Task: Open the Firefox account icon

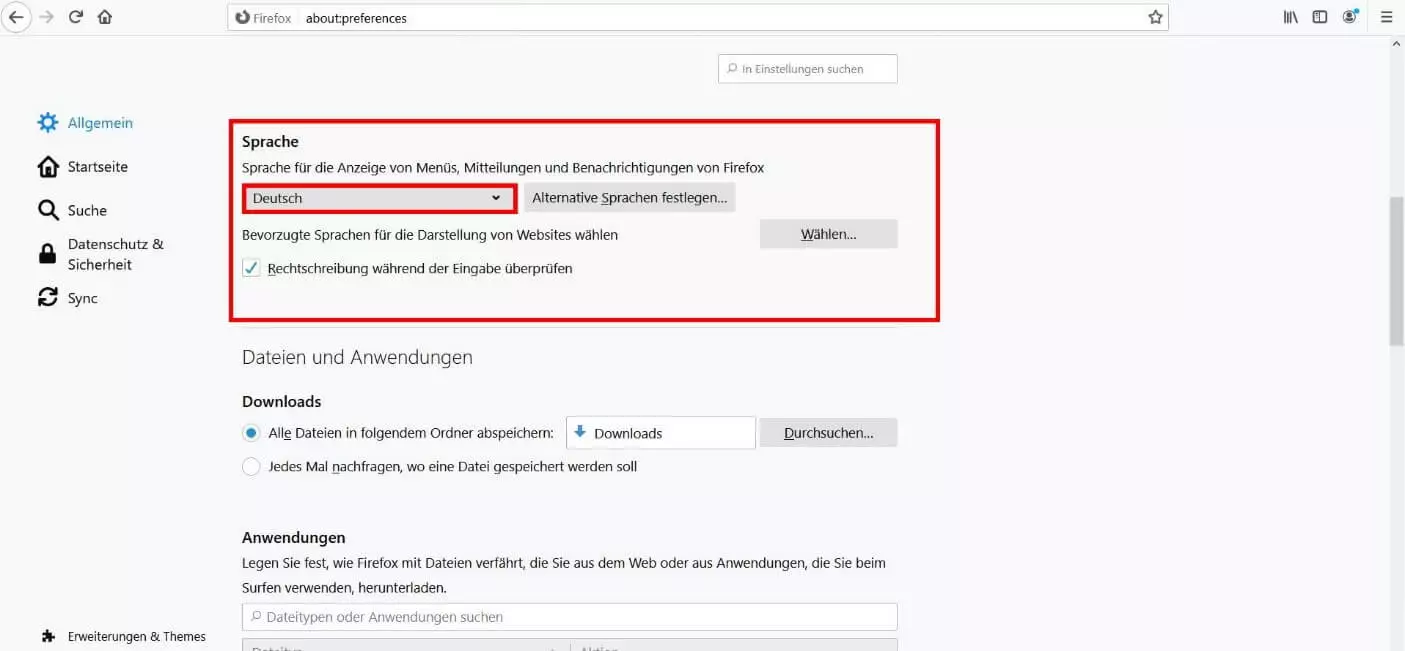Action: click(1351, 17)
